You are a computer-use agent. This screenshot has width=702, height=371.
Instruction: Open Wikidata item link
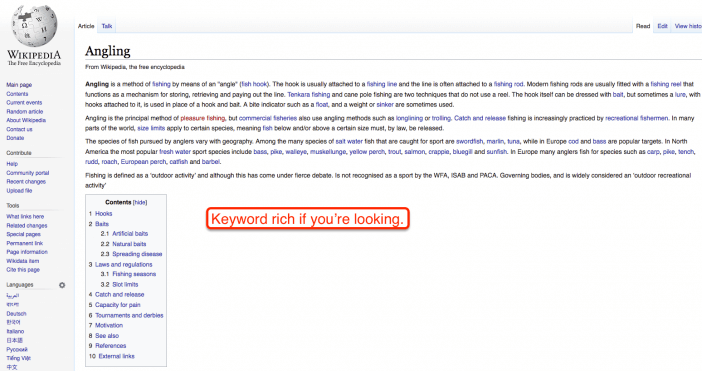23,261
